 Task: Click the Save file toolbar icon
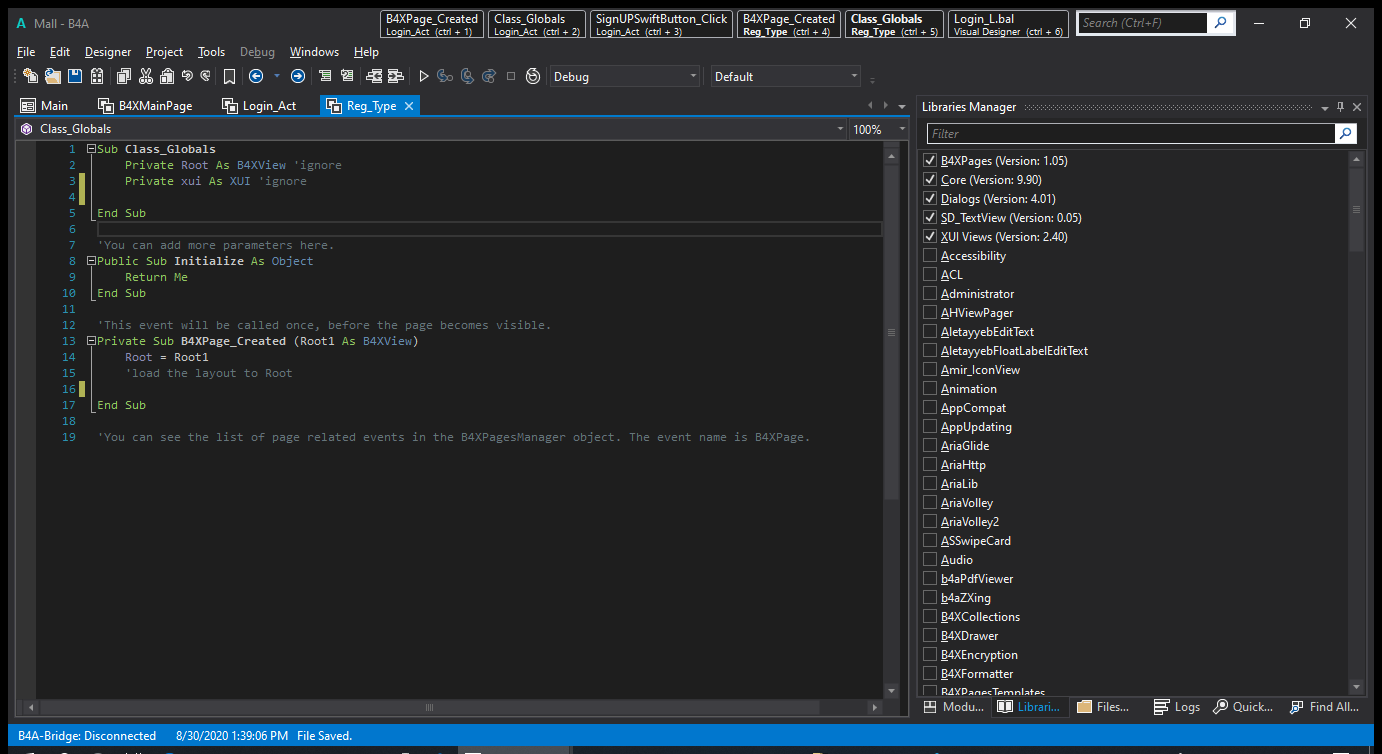pyautogui.click(x=75, y=76)
